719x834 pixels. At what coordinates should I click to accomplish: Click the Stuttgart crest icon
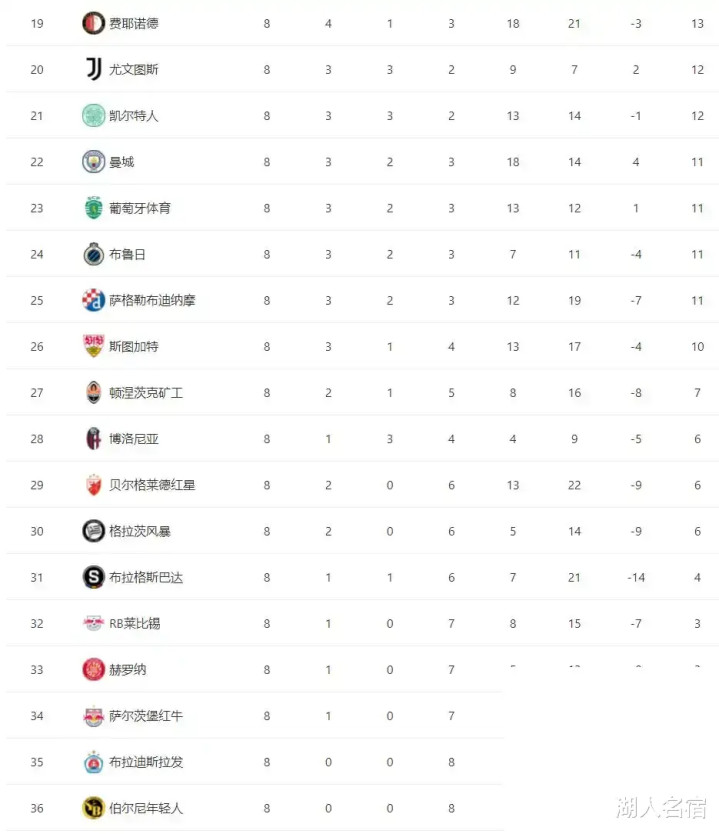tap(93, 346)
